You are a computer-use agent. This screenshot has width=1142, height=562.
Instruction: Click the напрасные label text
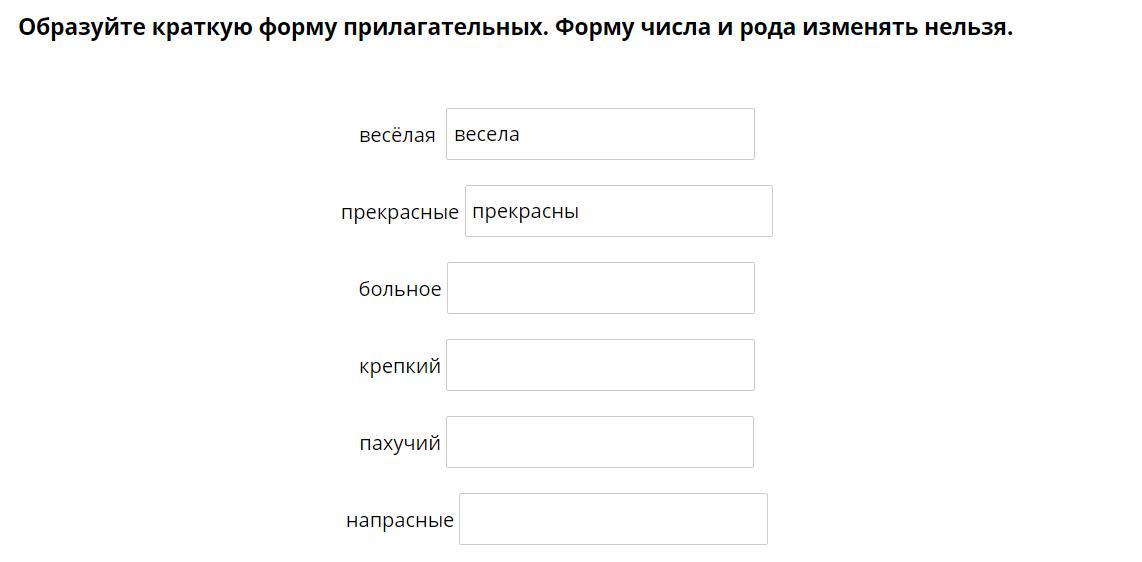(x=400, y=521)
